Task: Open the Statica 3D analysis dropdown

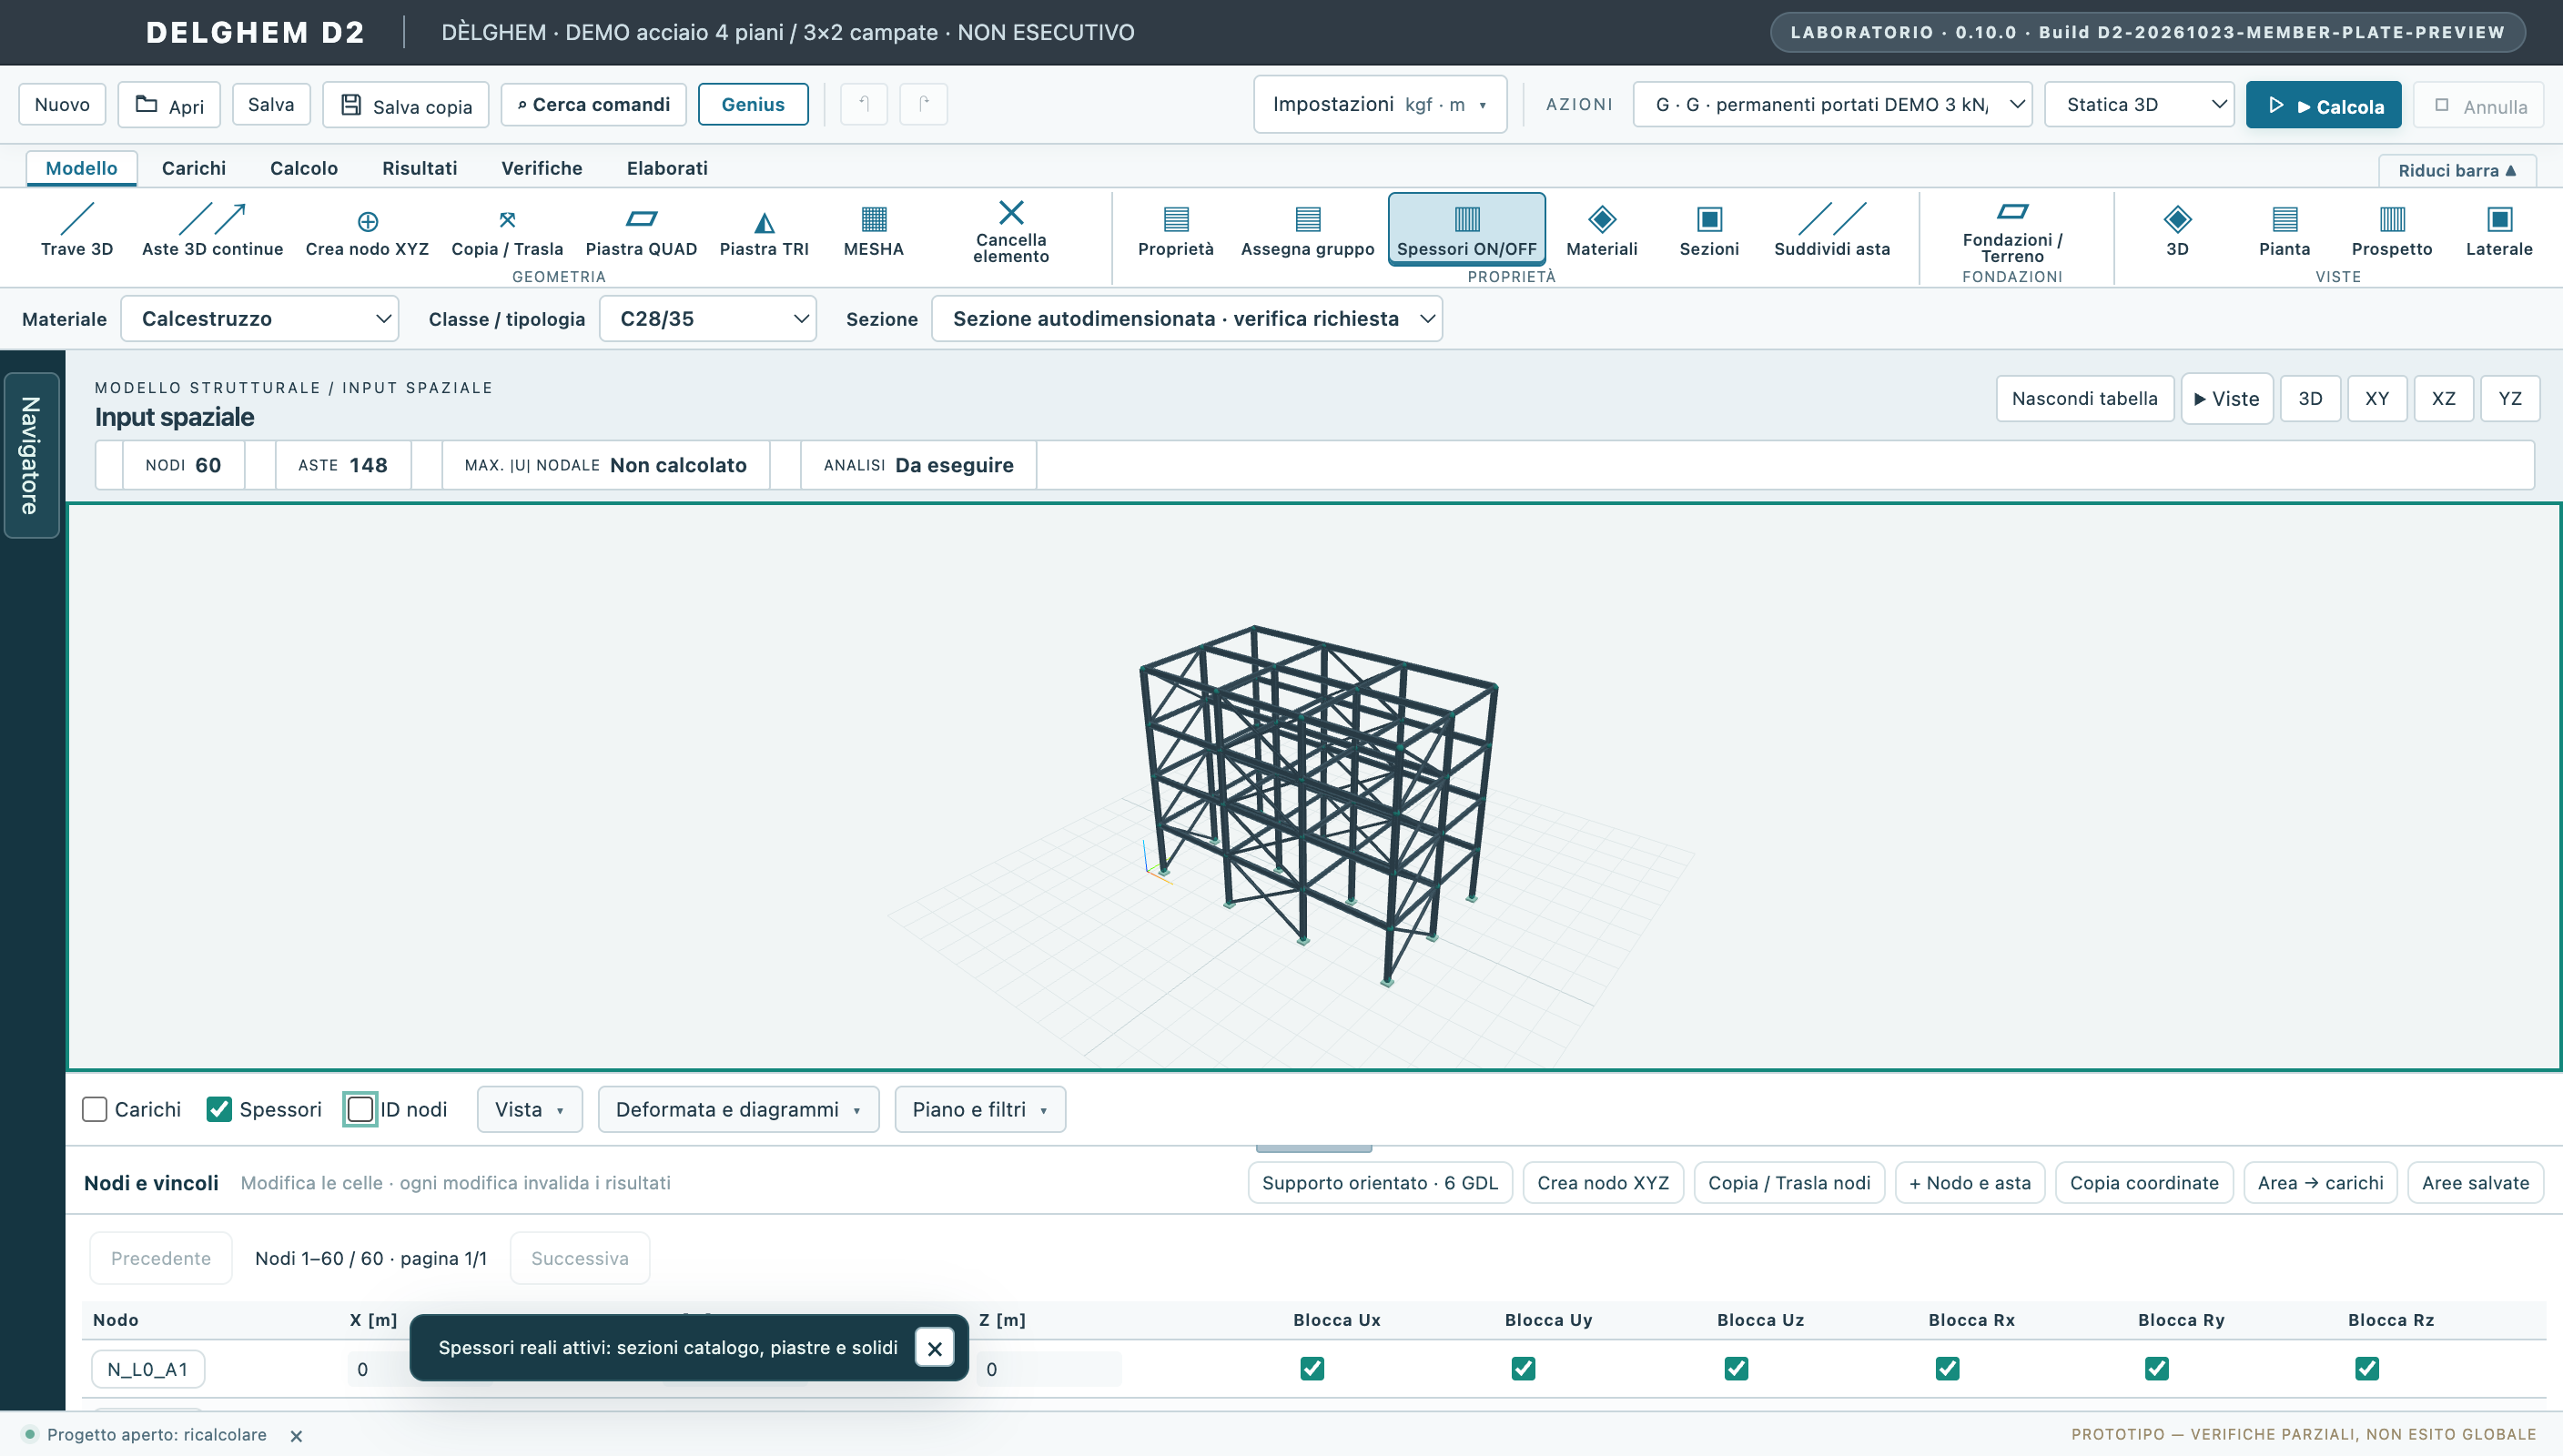Action: click(2139, 104)
